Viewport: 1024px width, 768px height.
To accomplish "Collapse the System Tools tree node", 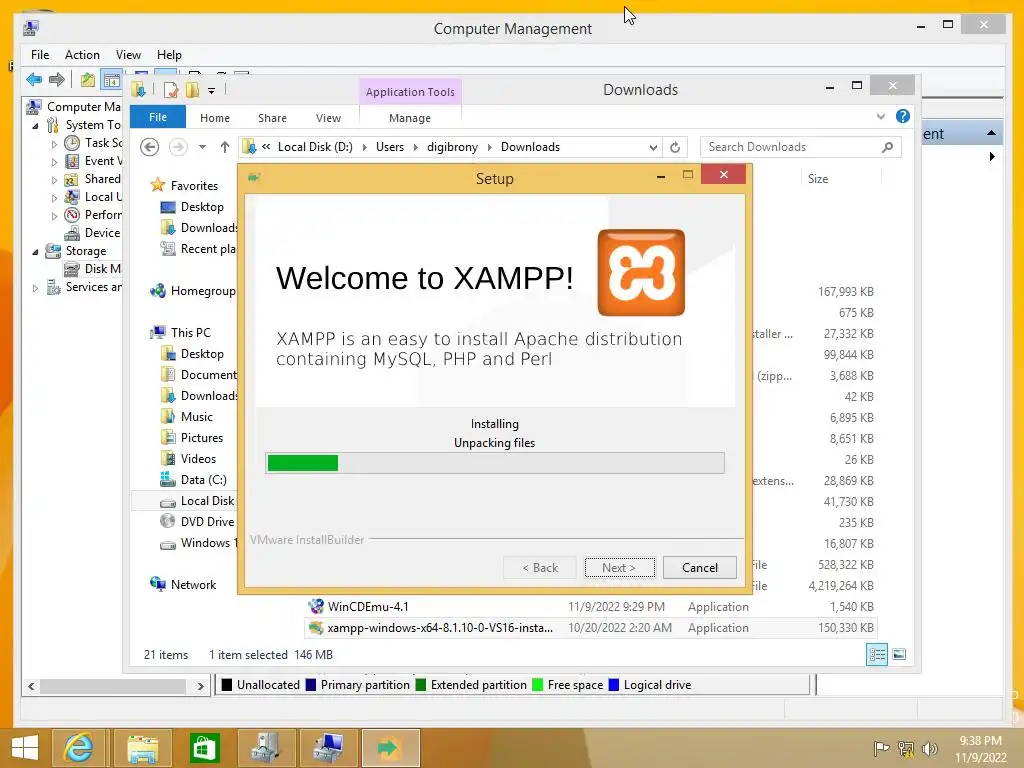I will [x=35, y=125].
